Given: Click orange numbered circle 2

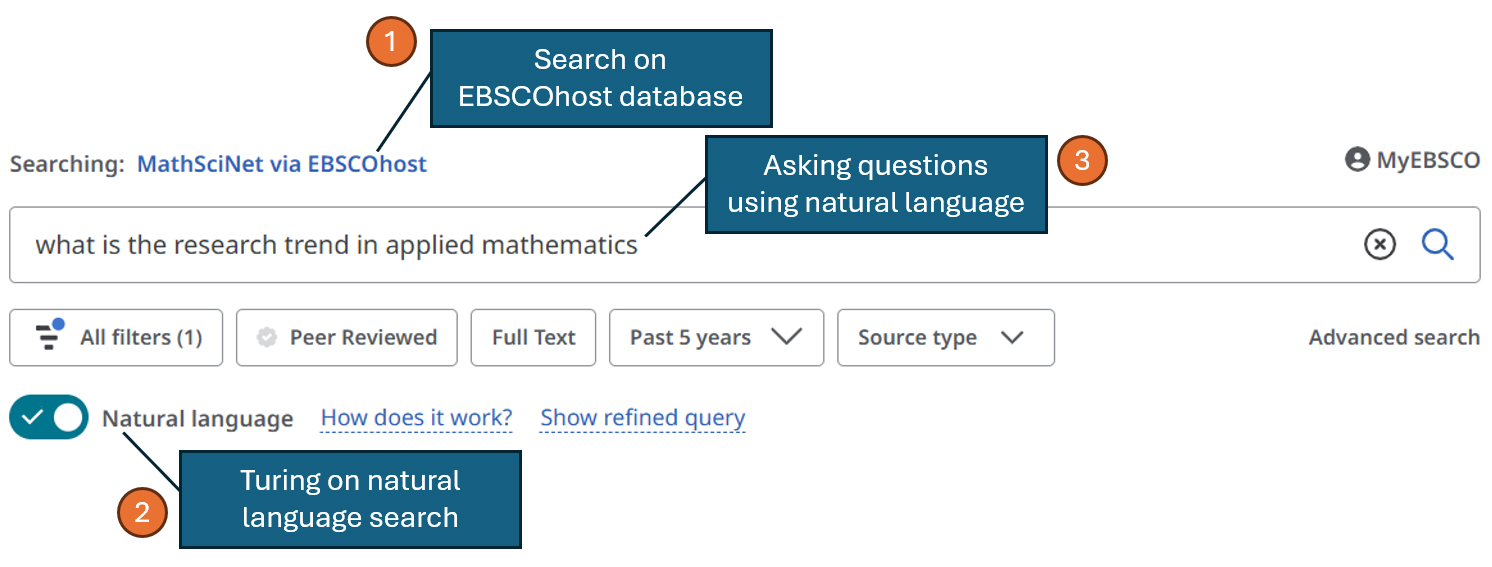Looking at the screenshot, I should (x=143, y=513).
